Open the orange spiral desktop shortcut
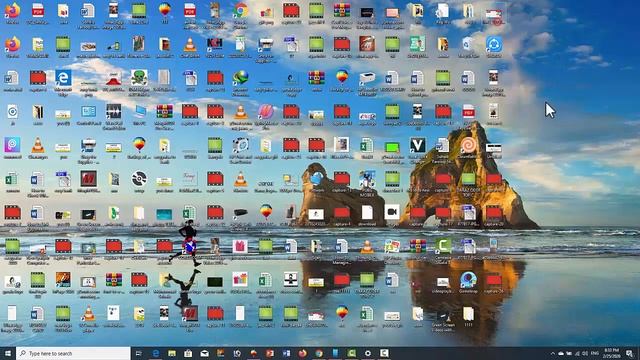The height and width of the screenshot is (360, 640). click(x=468, y=145)
